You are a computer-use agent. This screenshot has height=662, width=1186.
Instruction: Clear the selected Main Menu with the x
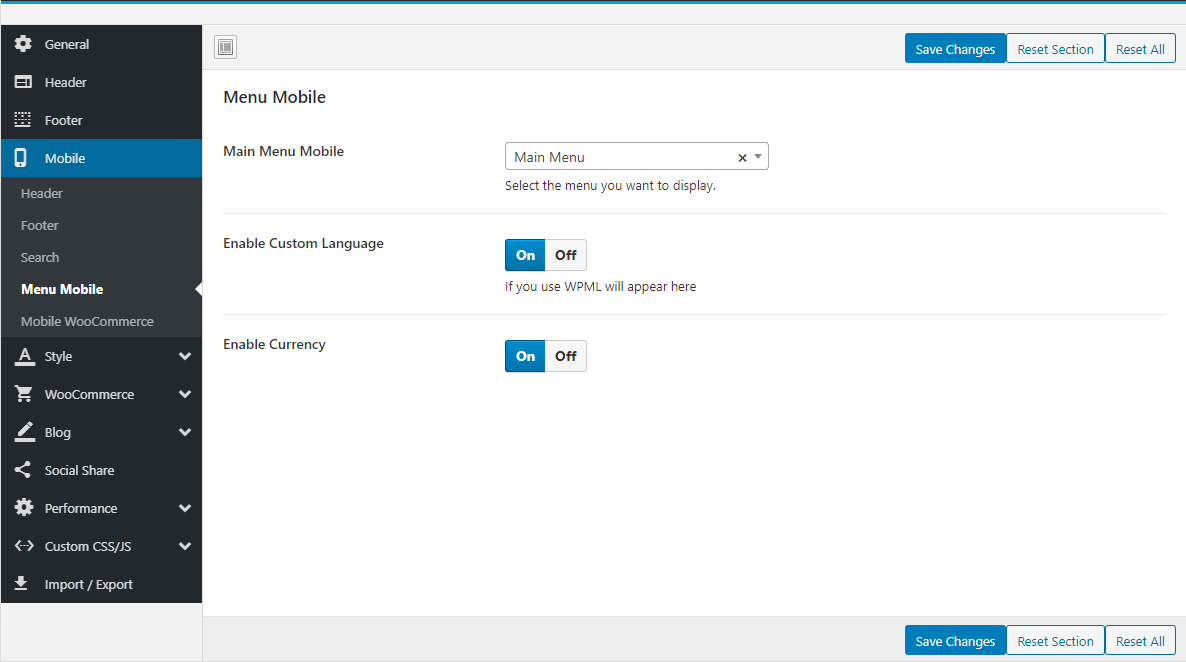click(x=742, y=158)
